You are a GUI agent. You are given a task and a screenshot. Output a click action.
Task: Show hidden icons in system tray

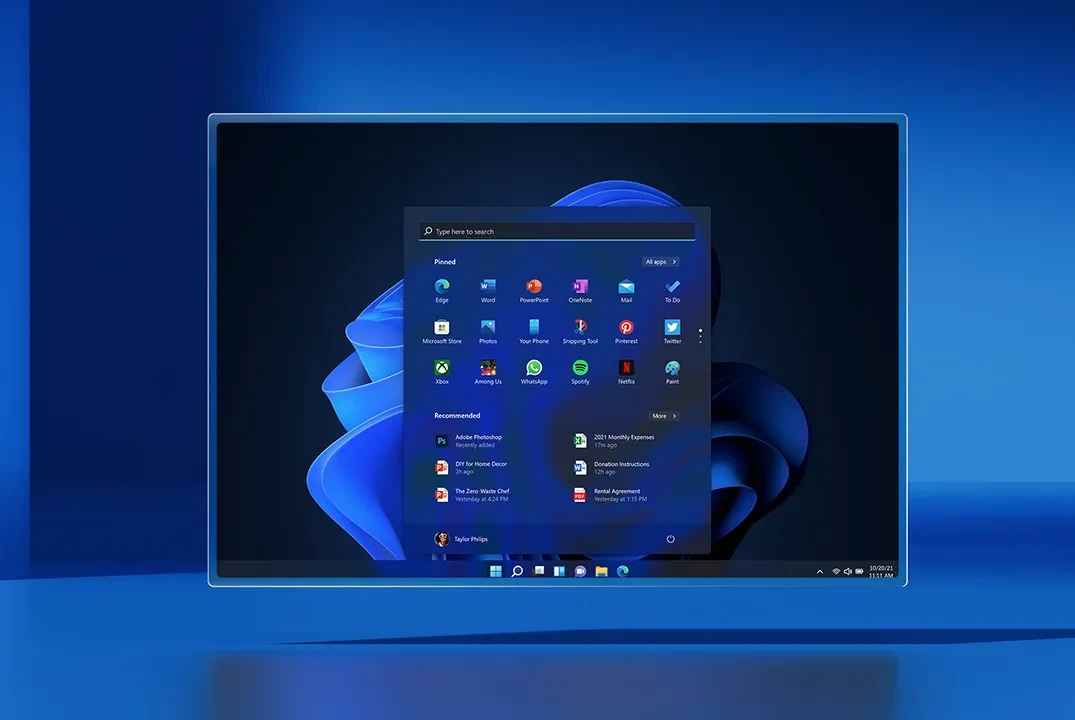click(x=820, y=572)
